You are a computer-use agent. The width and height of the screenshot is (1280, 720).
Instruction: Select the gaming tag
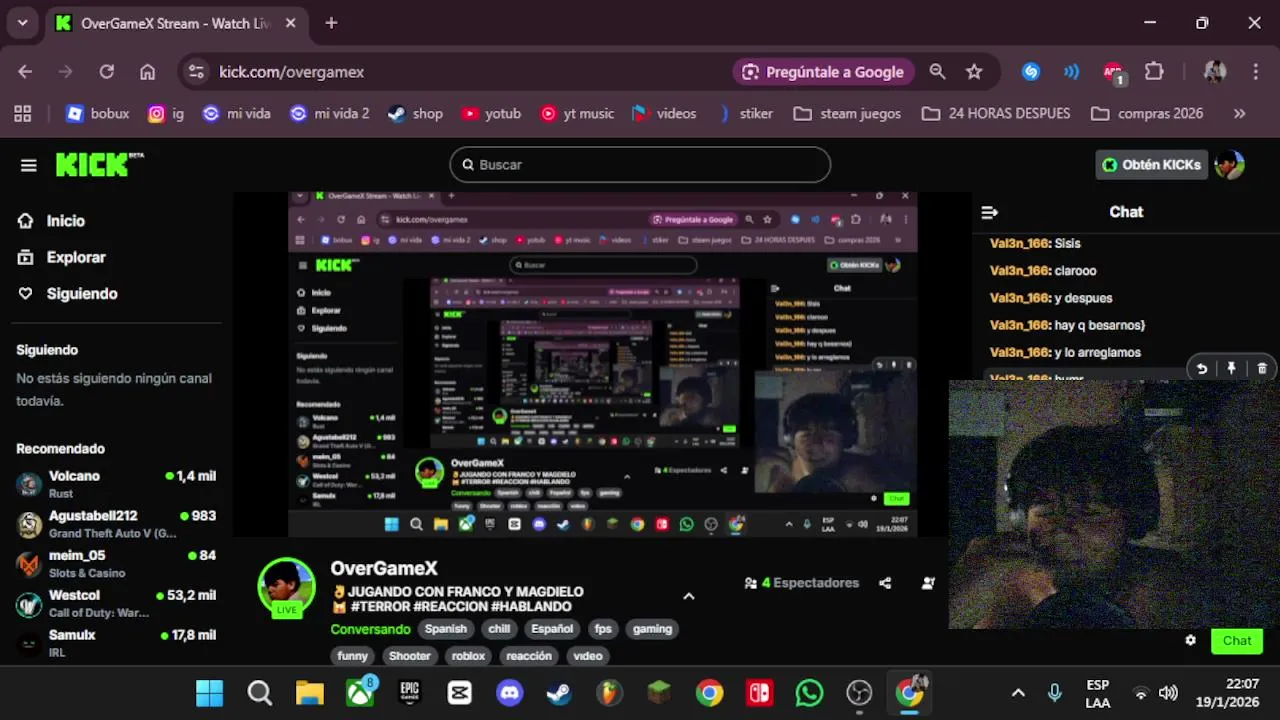click(652, 629)
